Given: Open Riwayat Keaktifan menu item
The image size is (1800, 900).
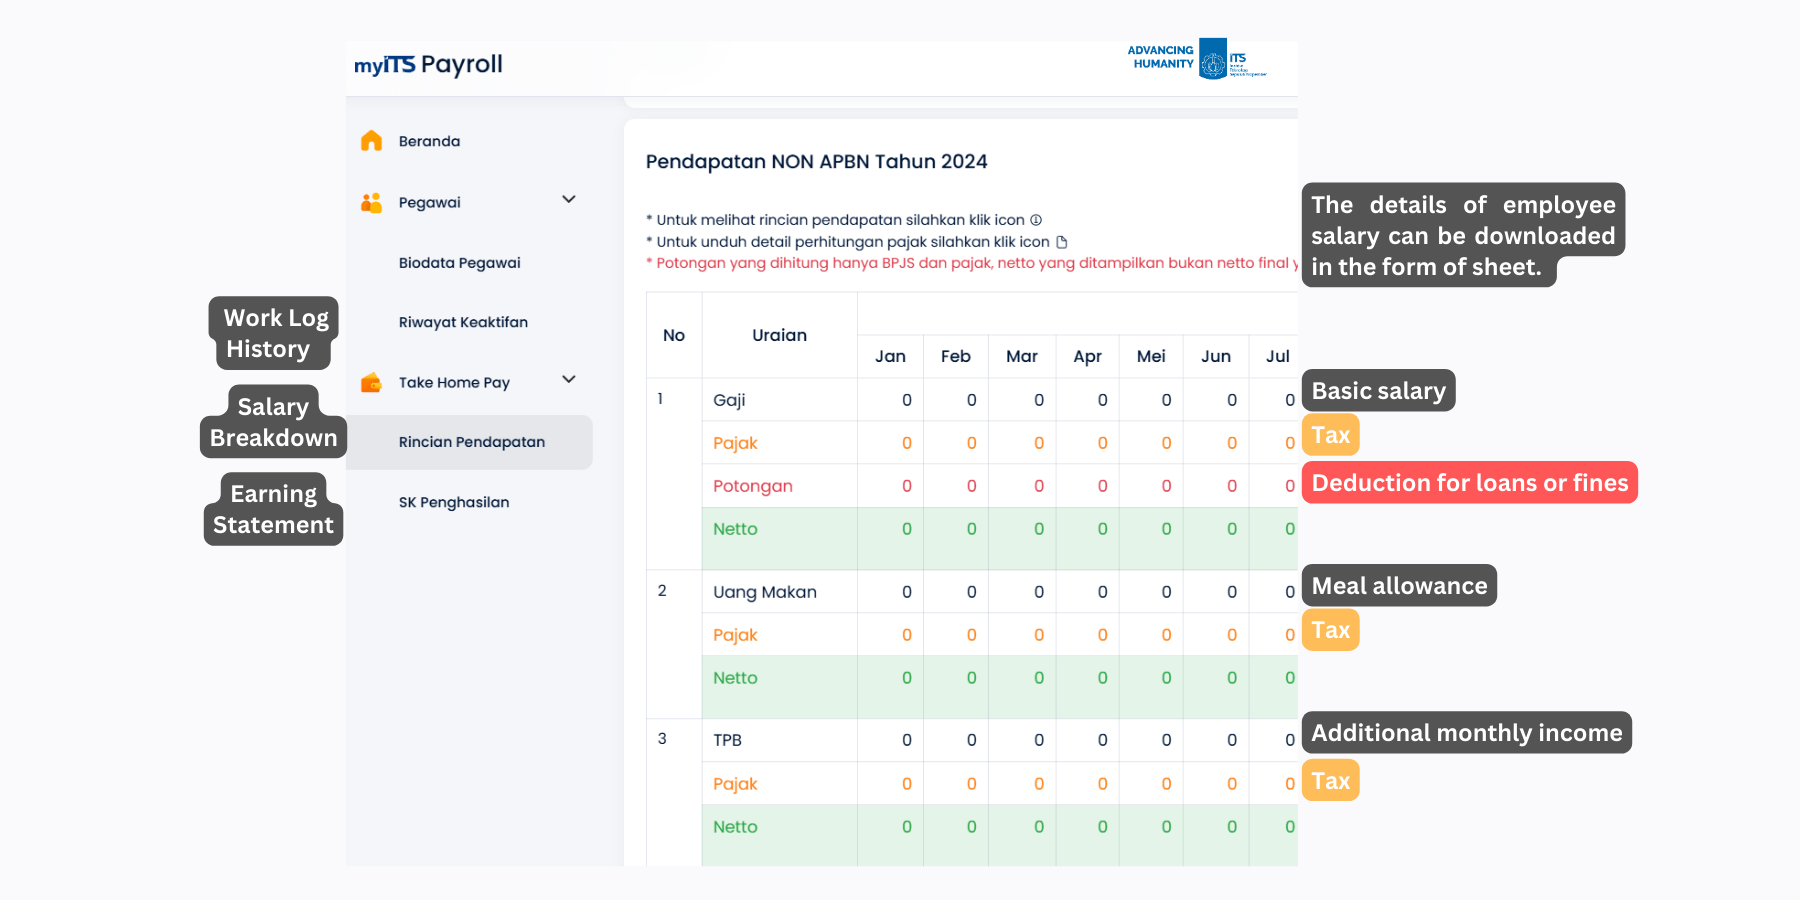Looking at the screenshot, I should tap(463, 322).
